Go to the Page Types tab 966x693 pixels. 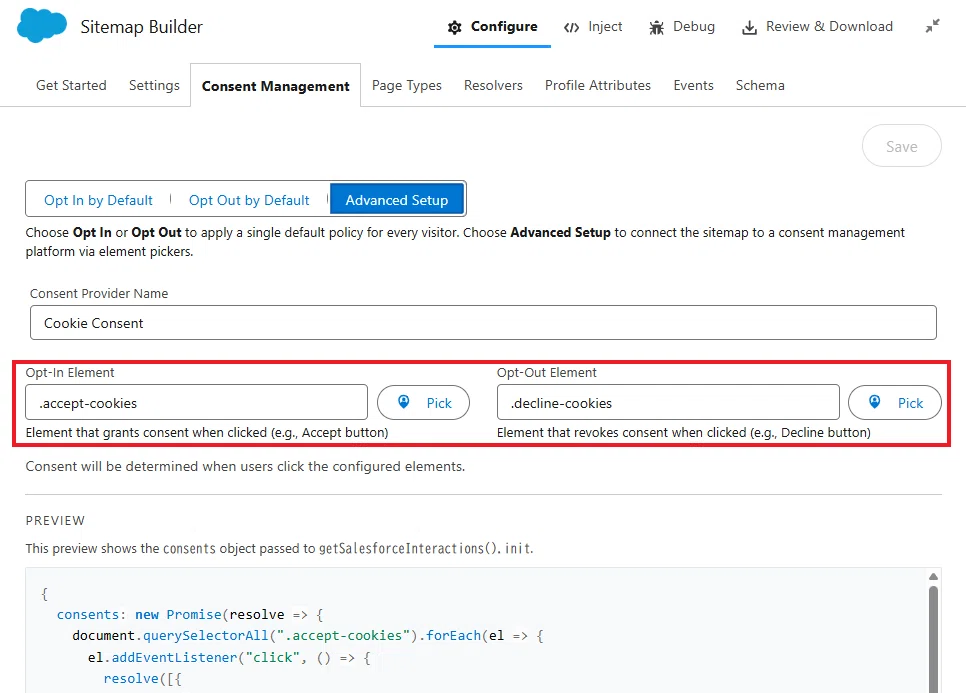(407, 85)
